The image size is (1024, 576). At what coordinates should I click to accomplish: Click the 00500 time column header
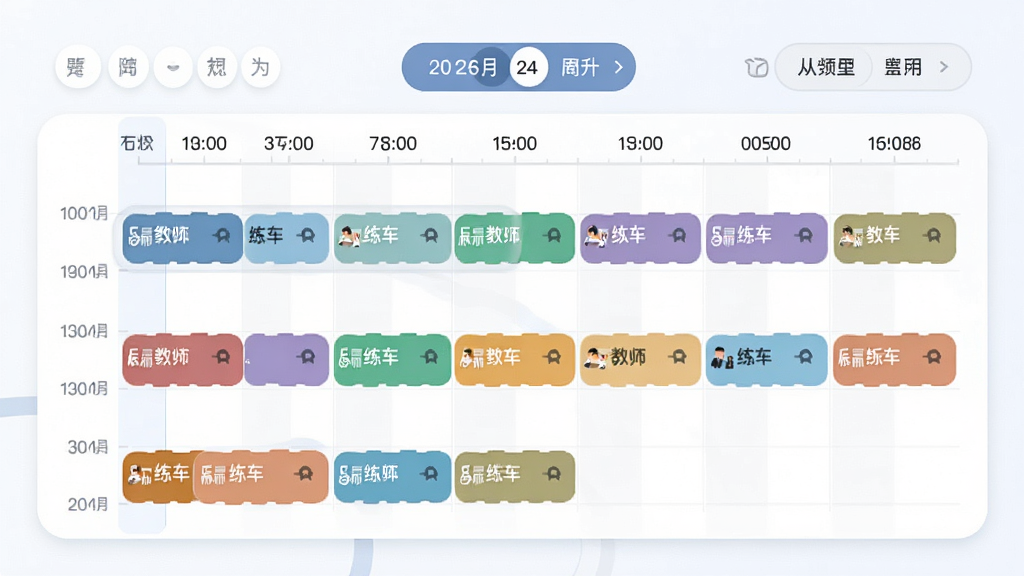(x=765, y=143)
